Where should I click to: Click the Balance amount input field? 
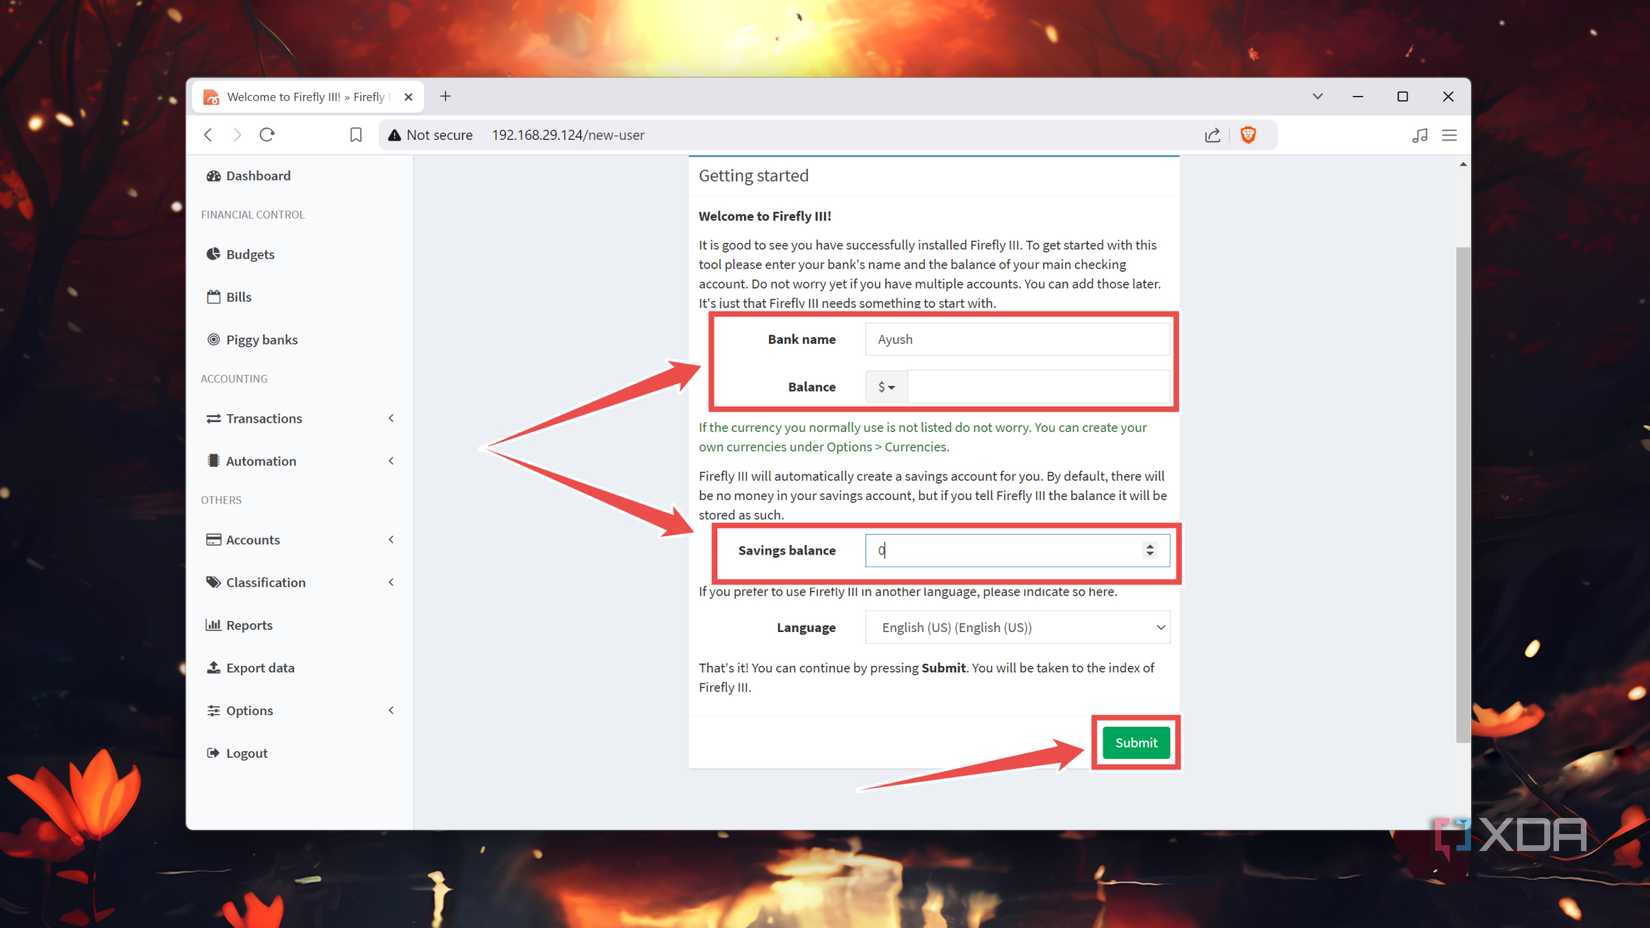1039,387
